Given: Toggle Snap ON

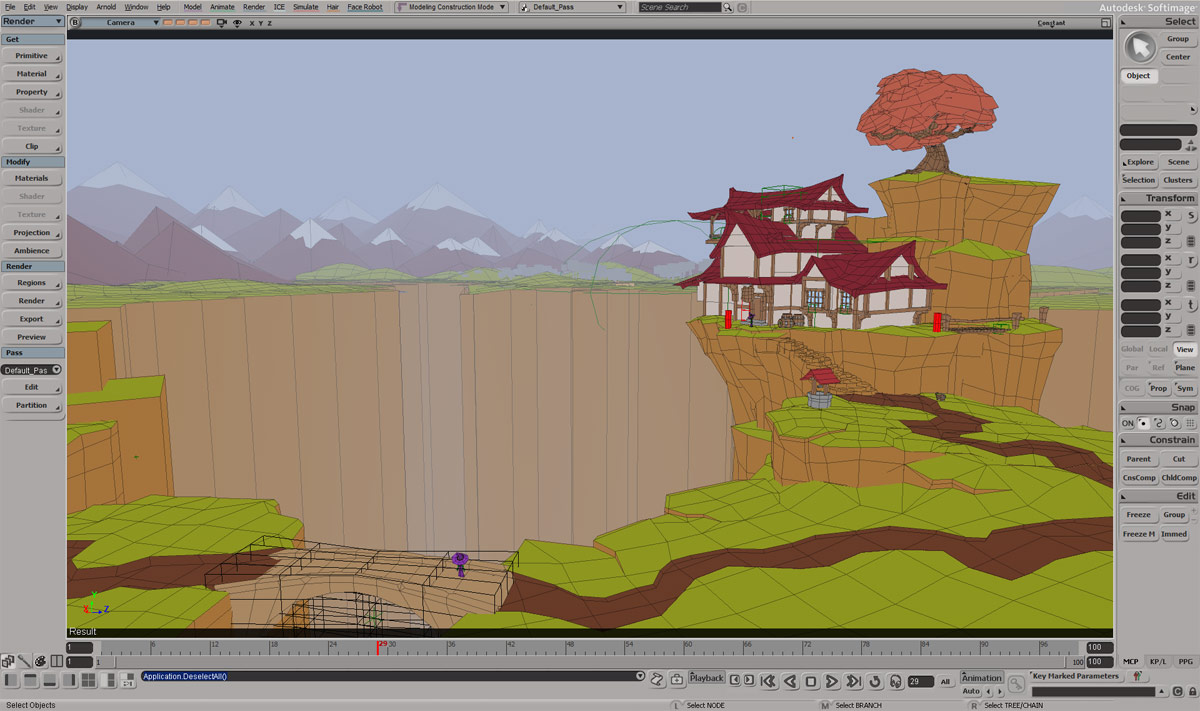Looking at the screenshot, I should coord(1128,423).
